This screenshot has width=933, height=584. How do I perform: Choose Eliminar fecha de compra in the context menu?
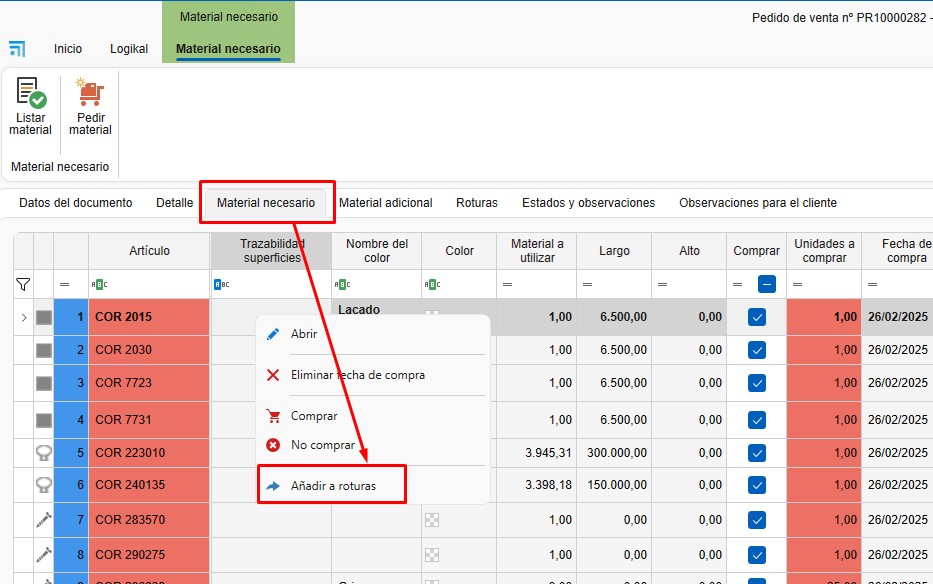[373, 375]
